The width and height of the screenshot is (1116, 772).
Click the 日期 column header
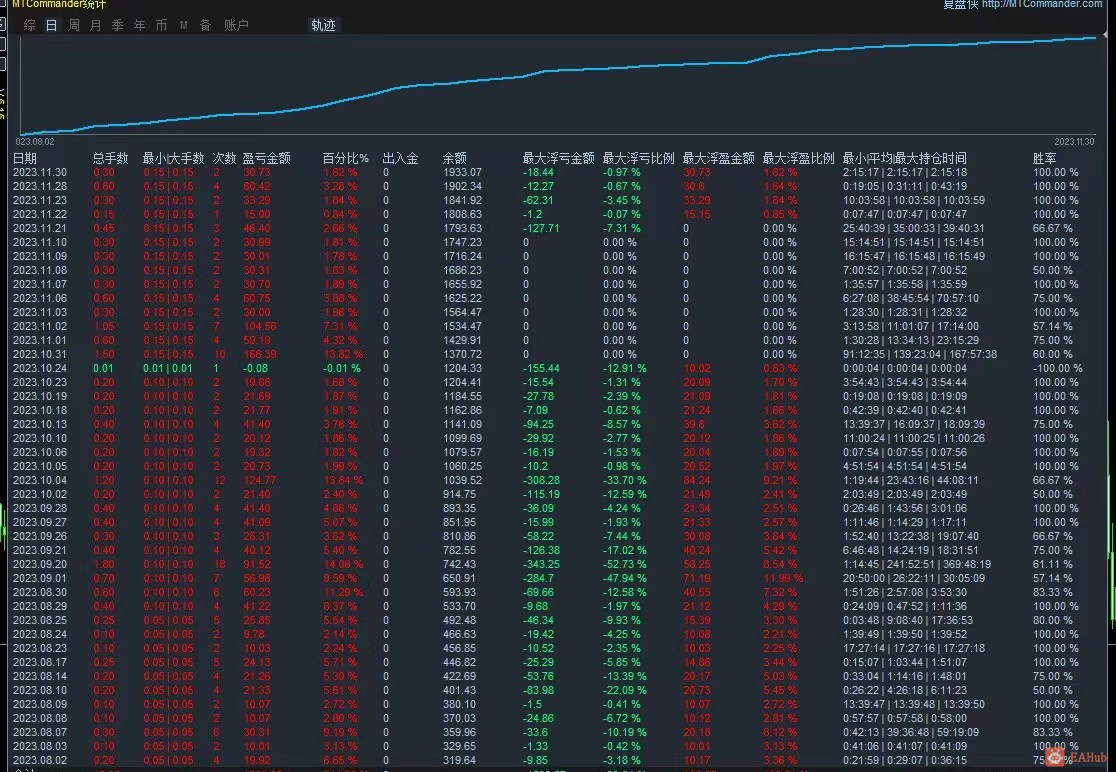click(25, 158)
